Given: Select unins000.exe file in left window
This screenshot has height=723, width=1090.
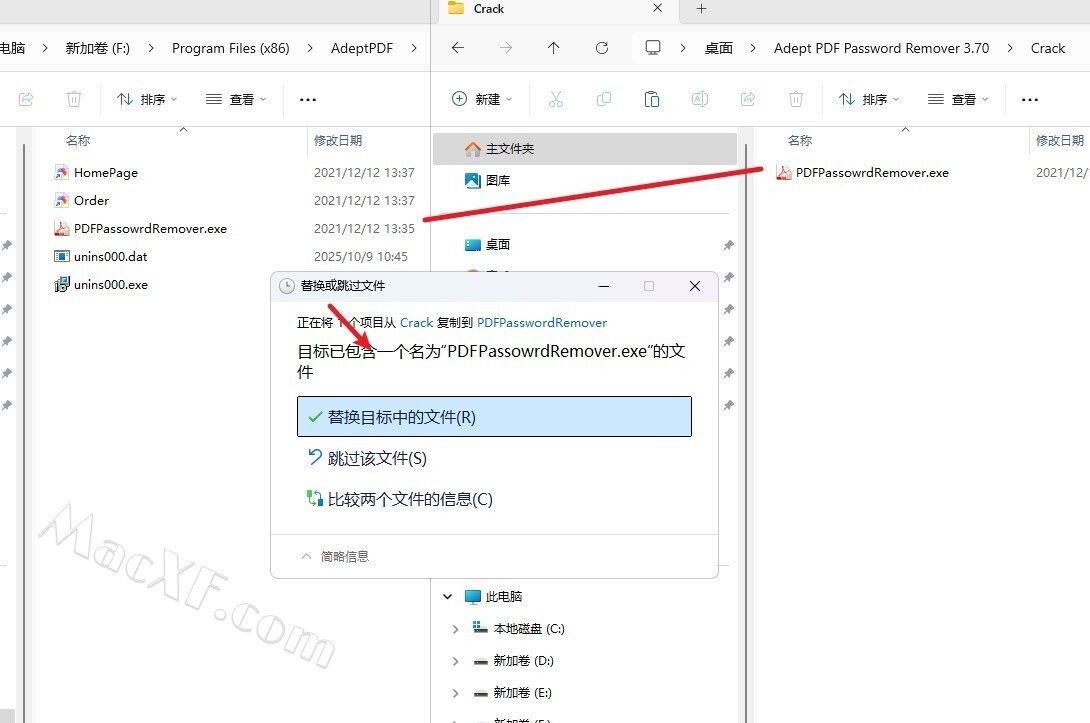Looking at the screenshot, I should point(110,285).
